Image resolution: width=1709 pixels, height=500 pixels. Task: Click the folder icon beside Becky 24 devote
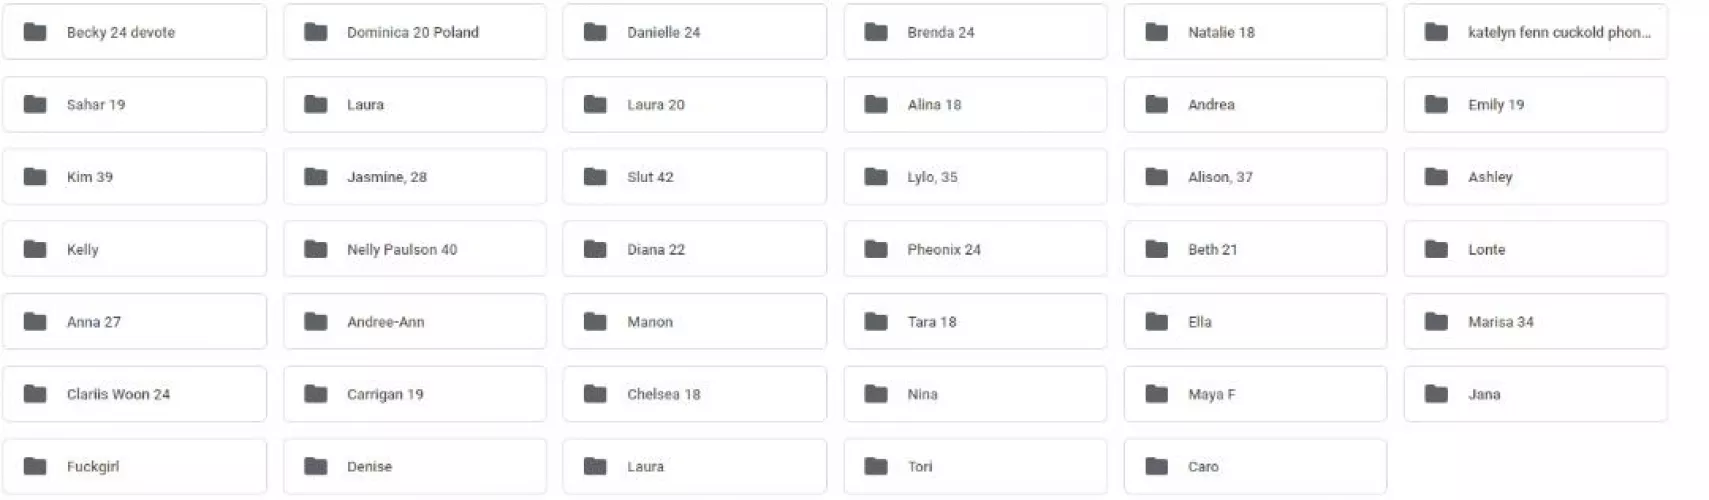(x=35, y=32)
